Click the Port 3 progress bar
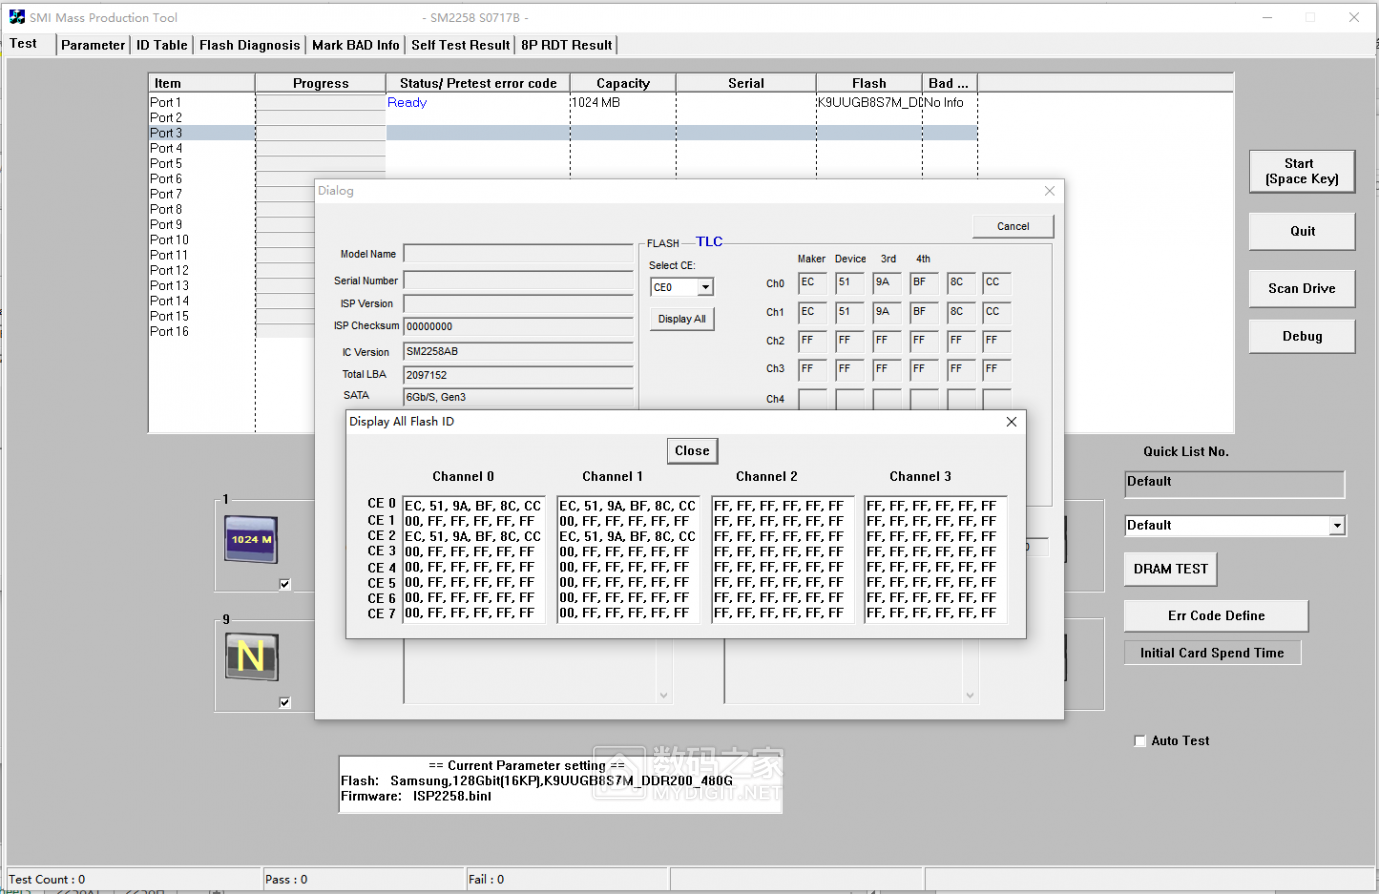Viewport: 1379px width, 894px height. [320, 133]
